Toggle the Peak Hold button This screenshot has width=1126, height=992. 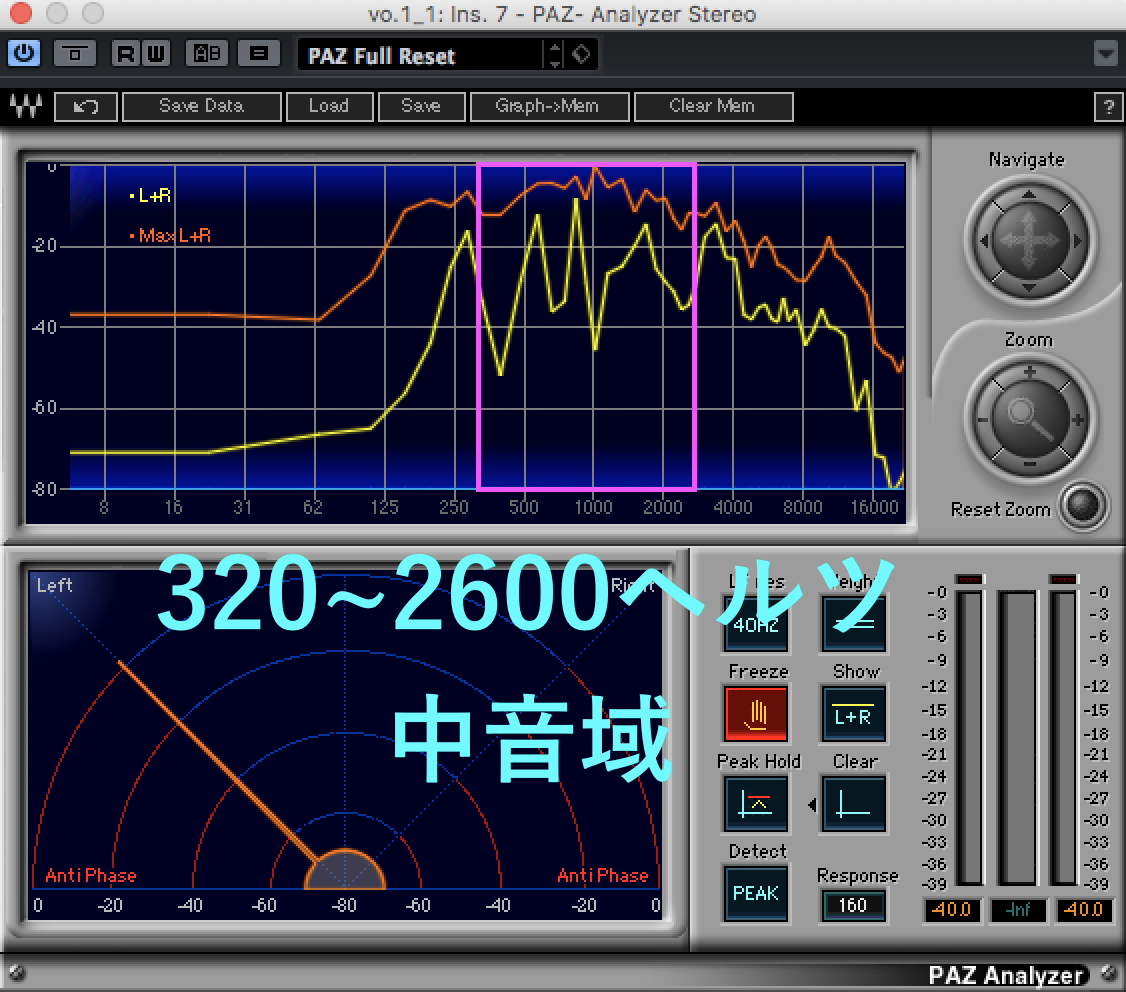tap(755, 803)
